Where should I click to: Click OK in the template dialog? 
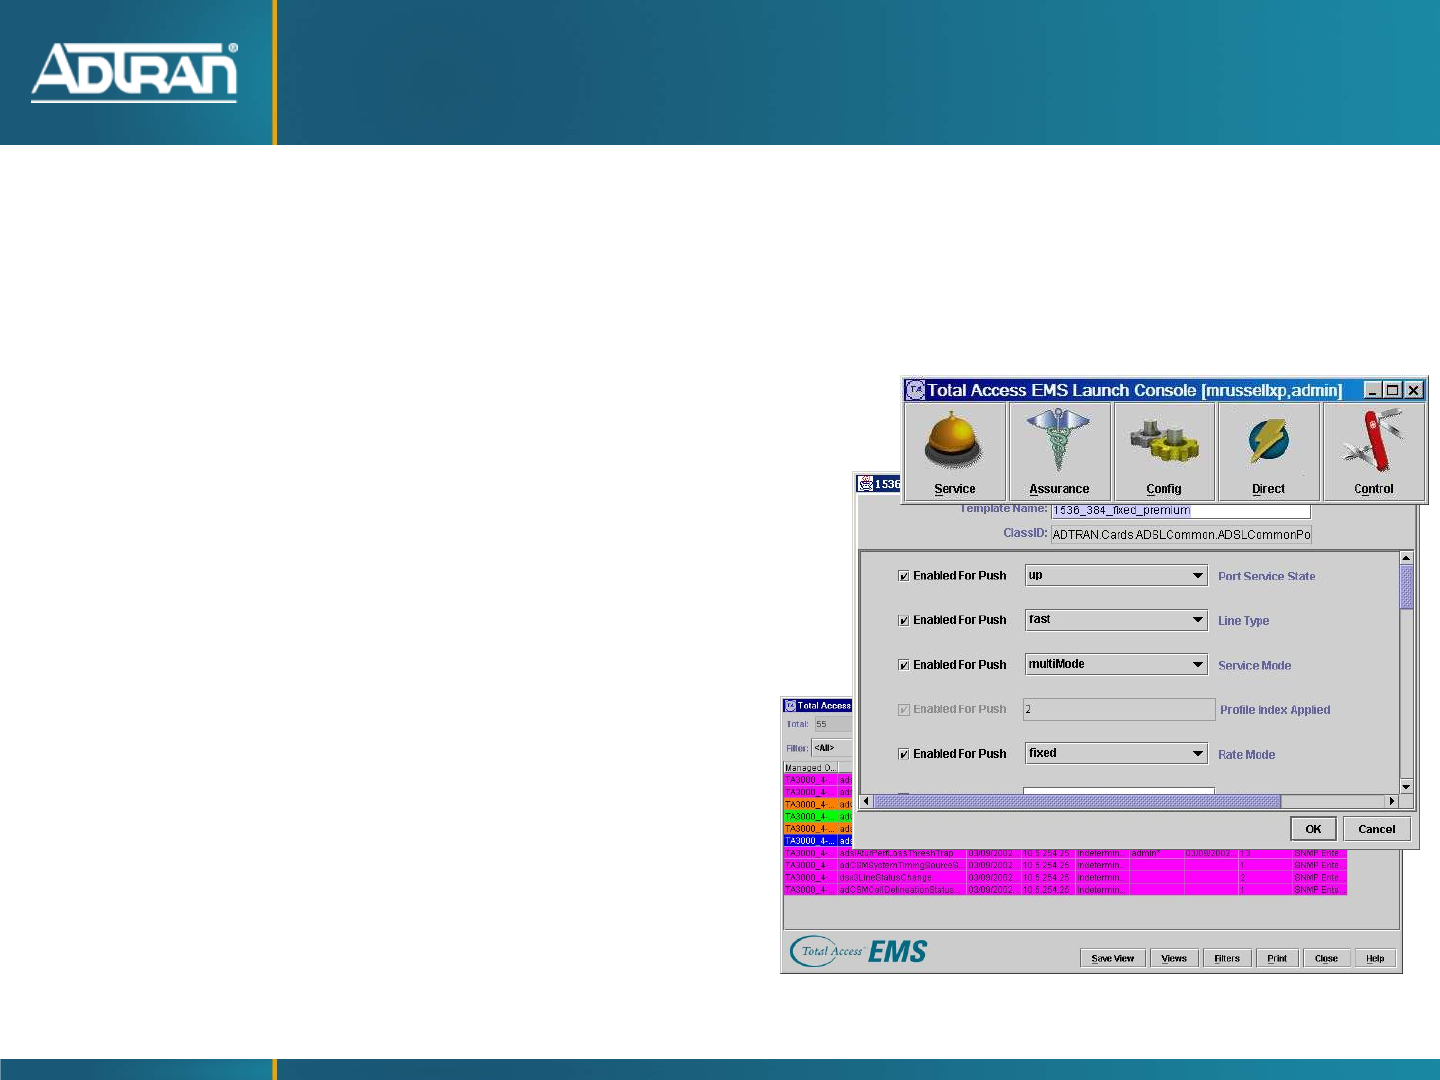[x=1313, y=829]
